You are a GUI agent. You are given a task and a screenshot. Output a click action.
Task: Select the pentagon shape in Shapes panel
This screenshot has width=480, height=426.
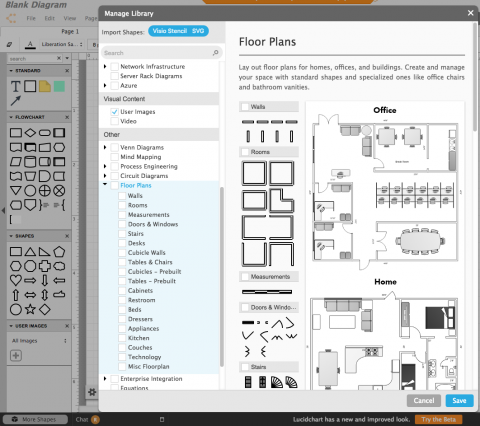click(x=59, y=252)
